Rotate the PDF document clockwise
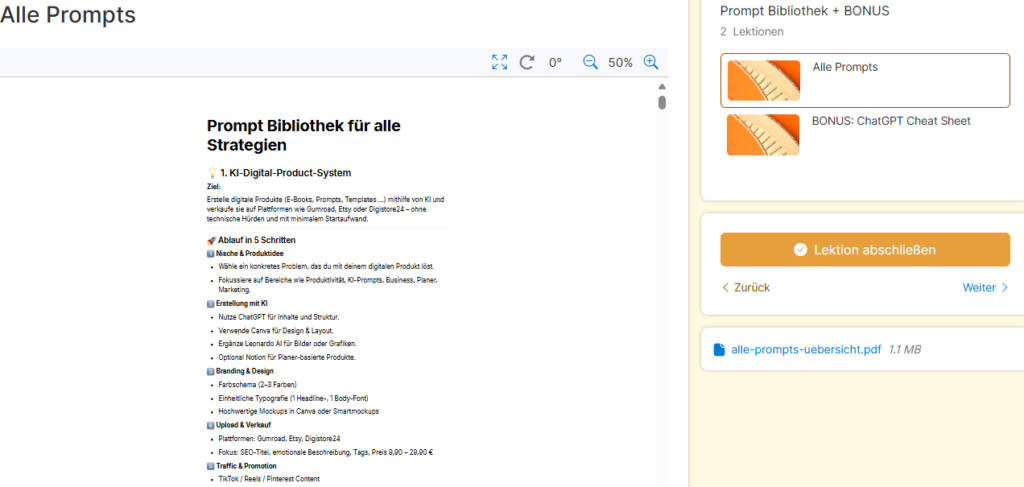Screen dimensions: 1024x487 point(527,63)
